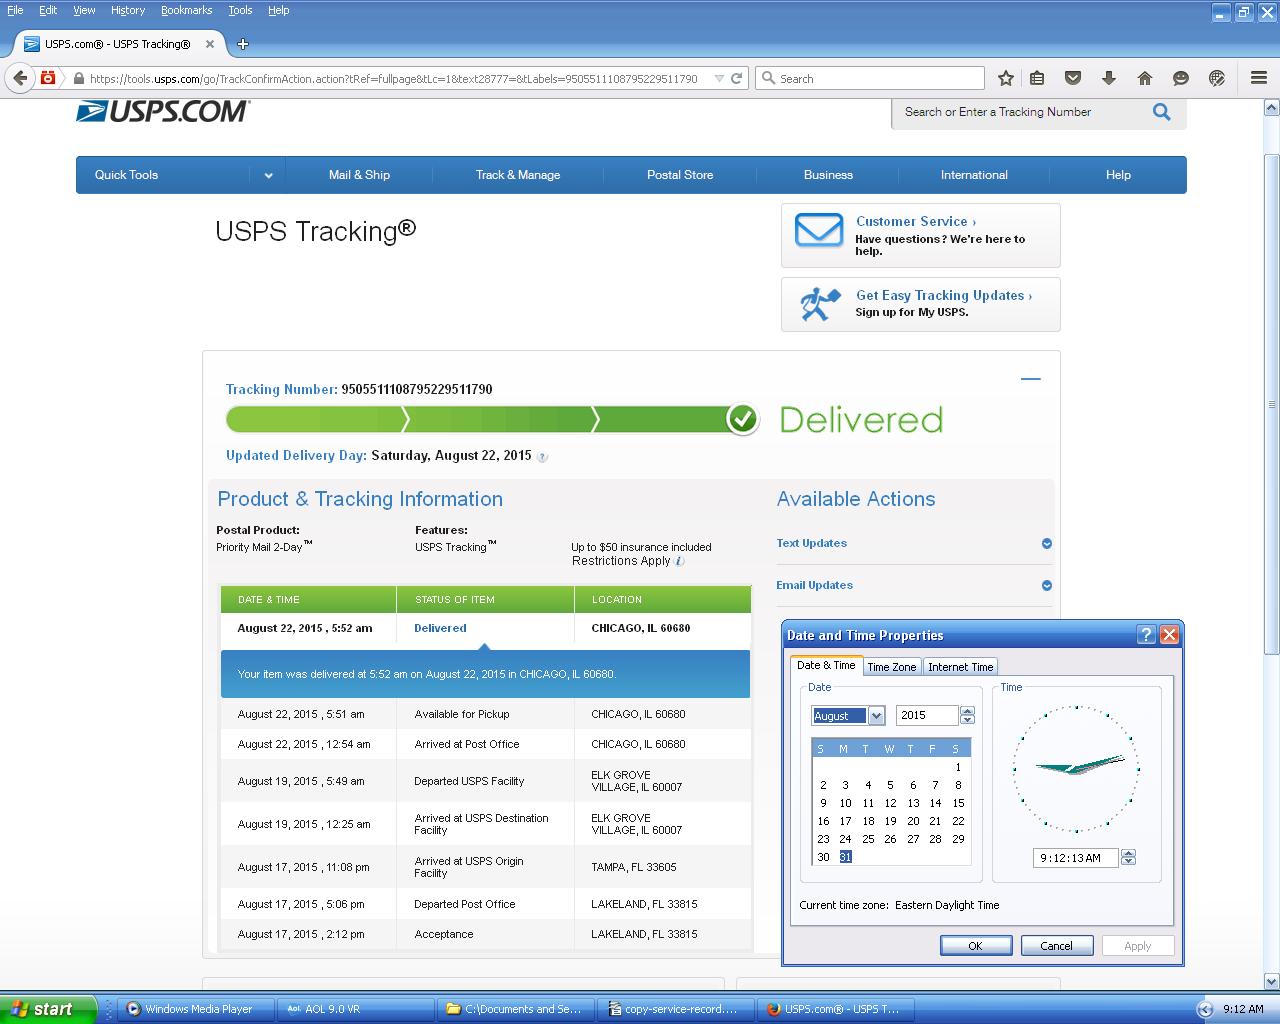Click the globe icon in Firefox toolbar
The image size is (1280, 1024).
click(x=1217, y=78)
